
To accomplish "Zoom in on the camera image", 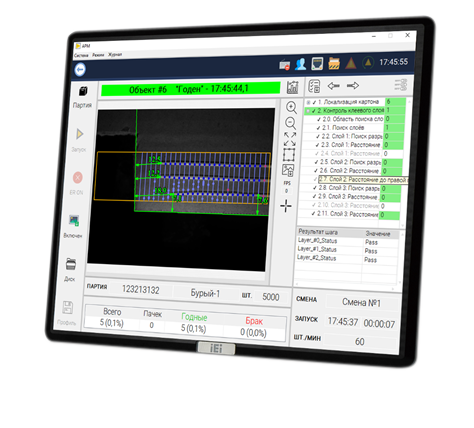I will click(292, 107).
